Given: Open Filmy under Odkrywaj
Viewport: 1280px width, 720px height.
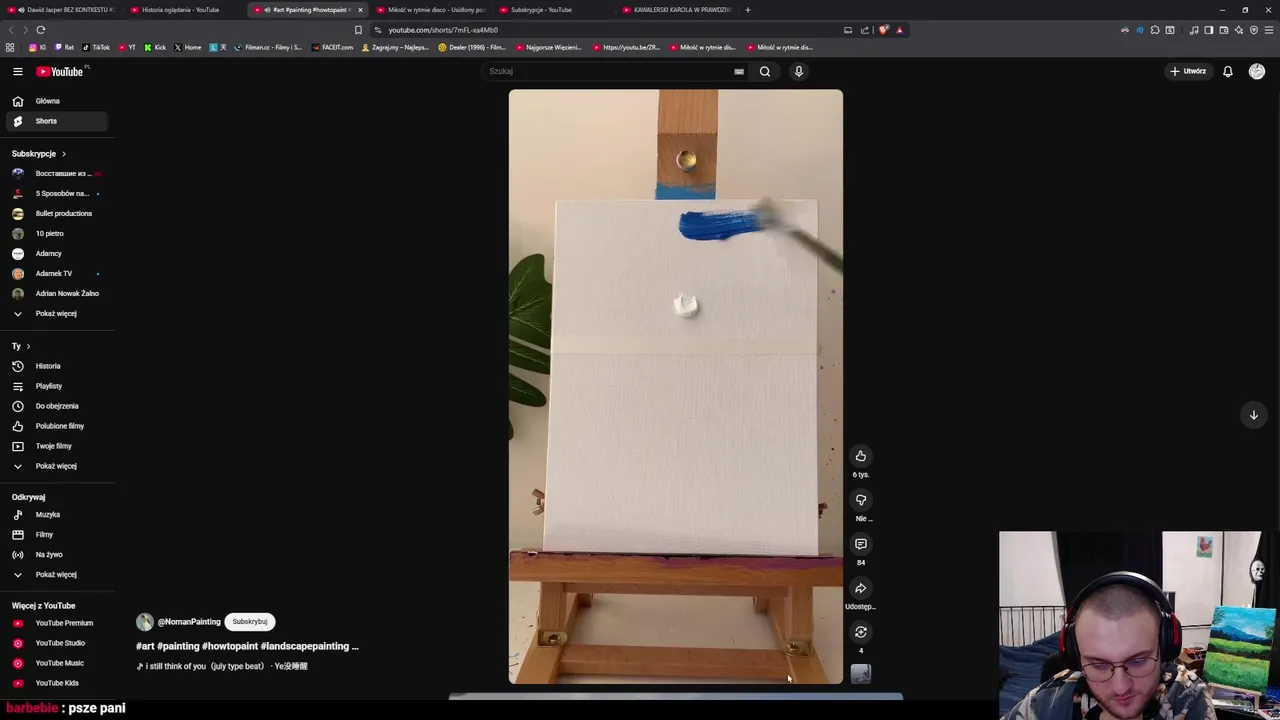Looking at the screenshot, I should [x=56, y=534].
